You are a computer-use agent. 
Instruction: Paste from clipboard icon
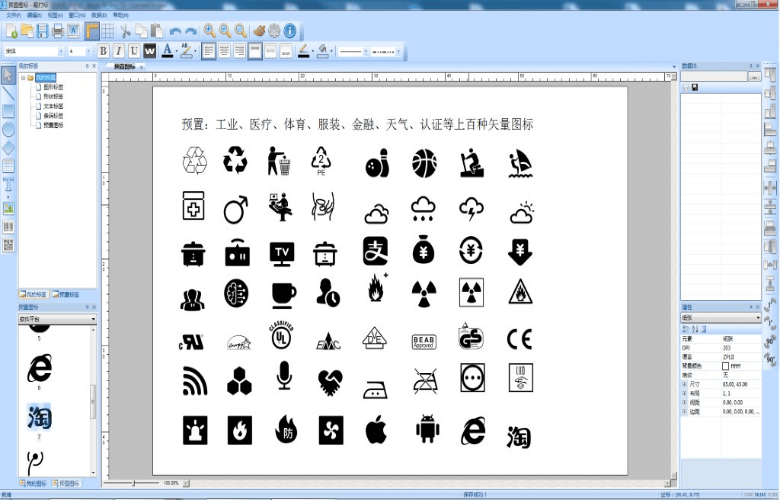coord(157,31)
